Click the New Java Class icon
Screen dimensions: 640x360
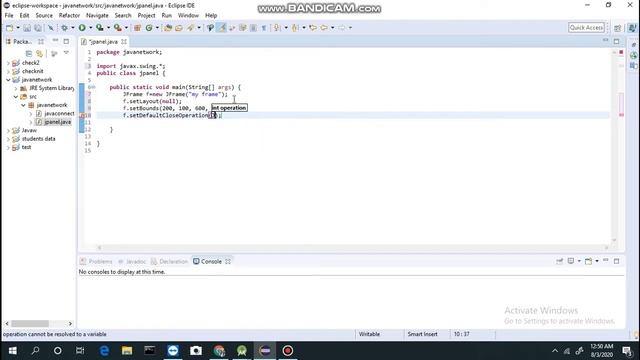(149, 28)
